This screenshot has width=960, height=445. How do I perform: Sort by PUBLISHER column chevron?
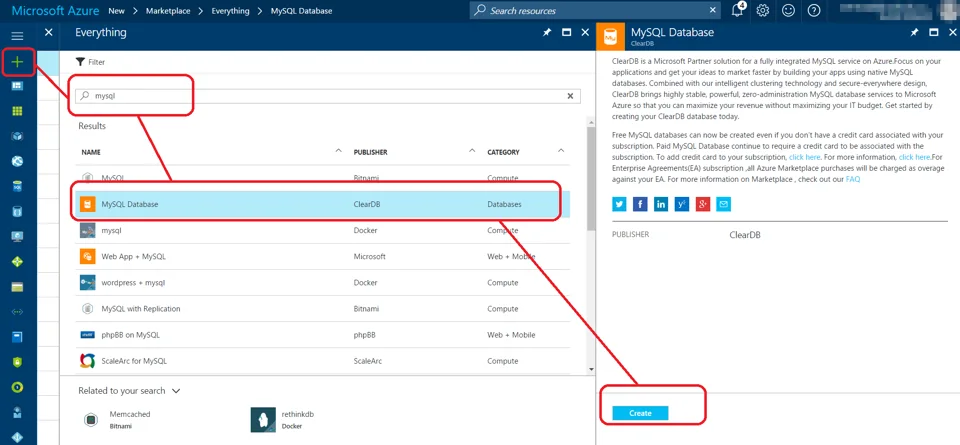coord(472,151)
